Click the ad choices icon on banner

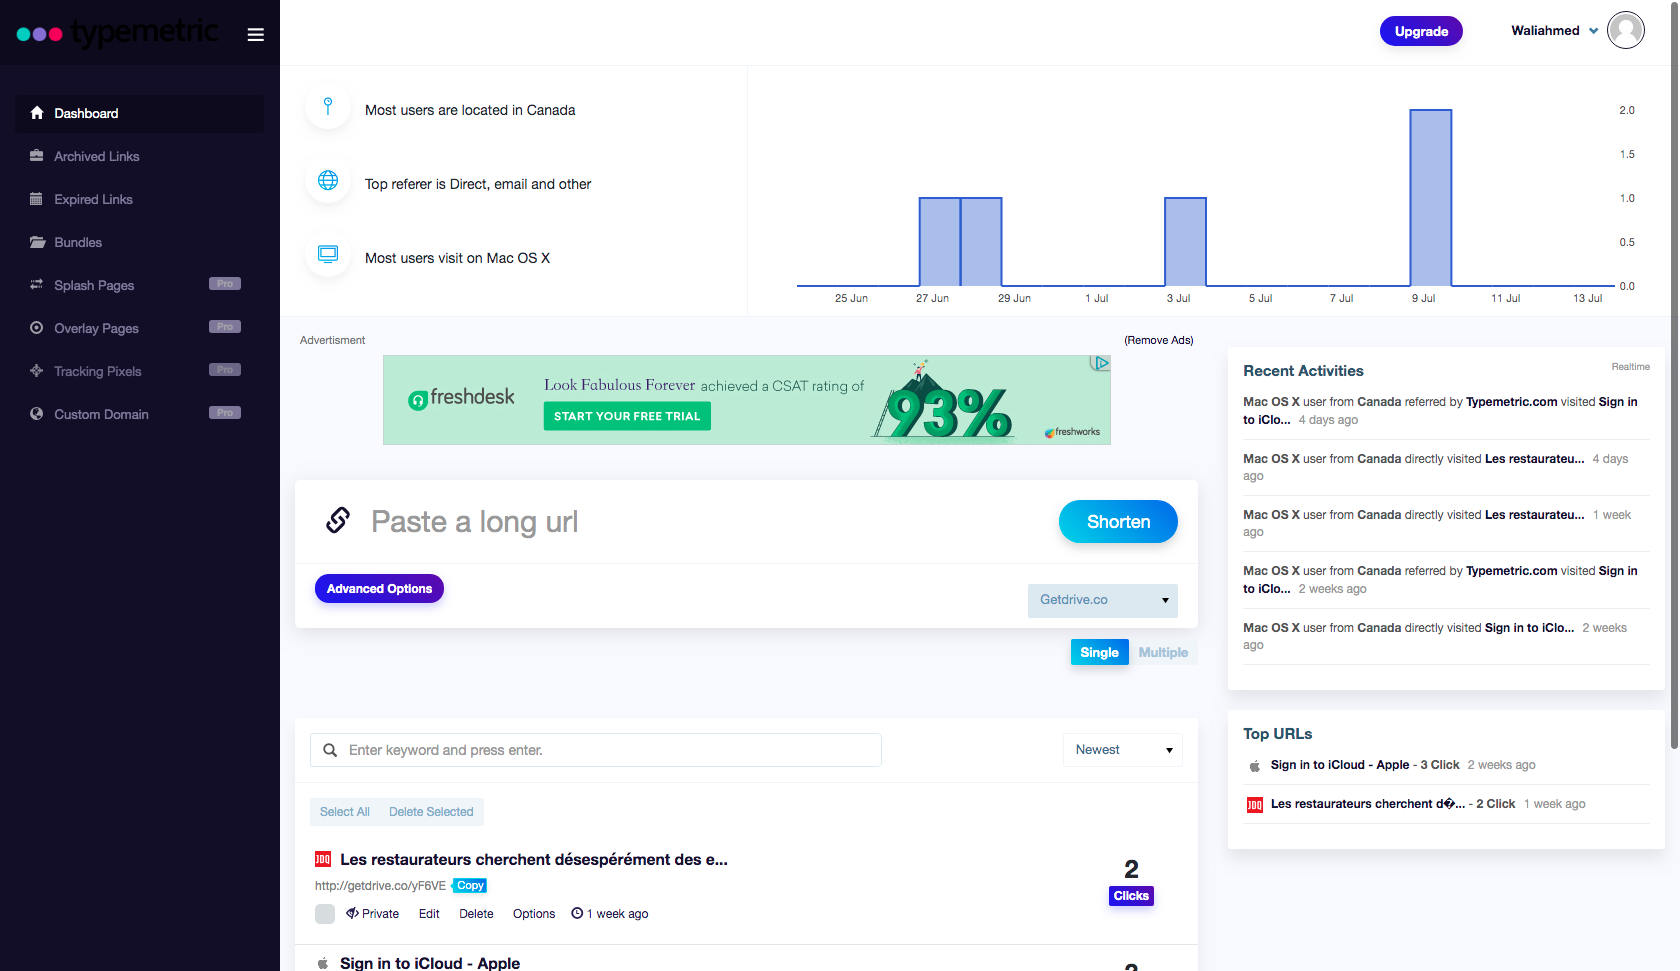1101,363
